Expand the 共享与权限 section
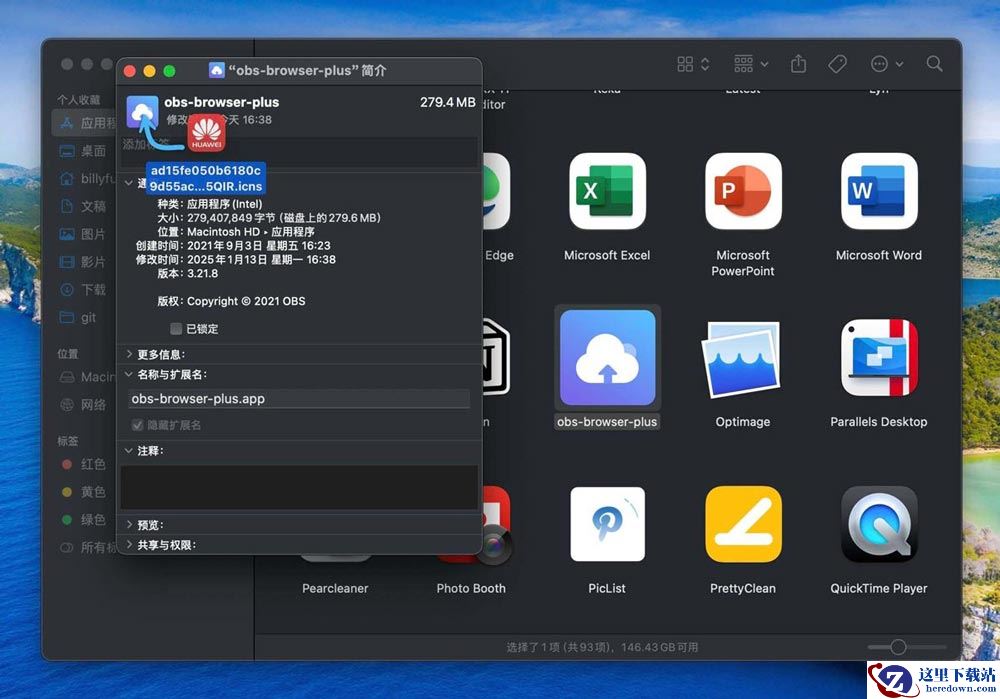Image resolution: width=1000 pixels, height=699 pixels. click(129, 545)
